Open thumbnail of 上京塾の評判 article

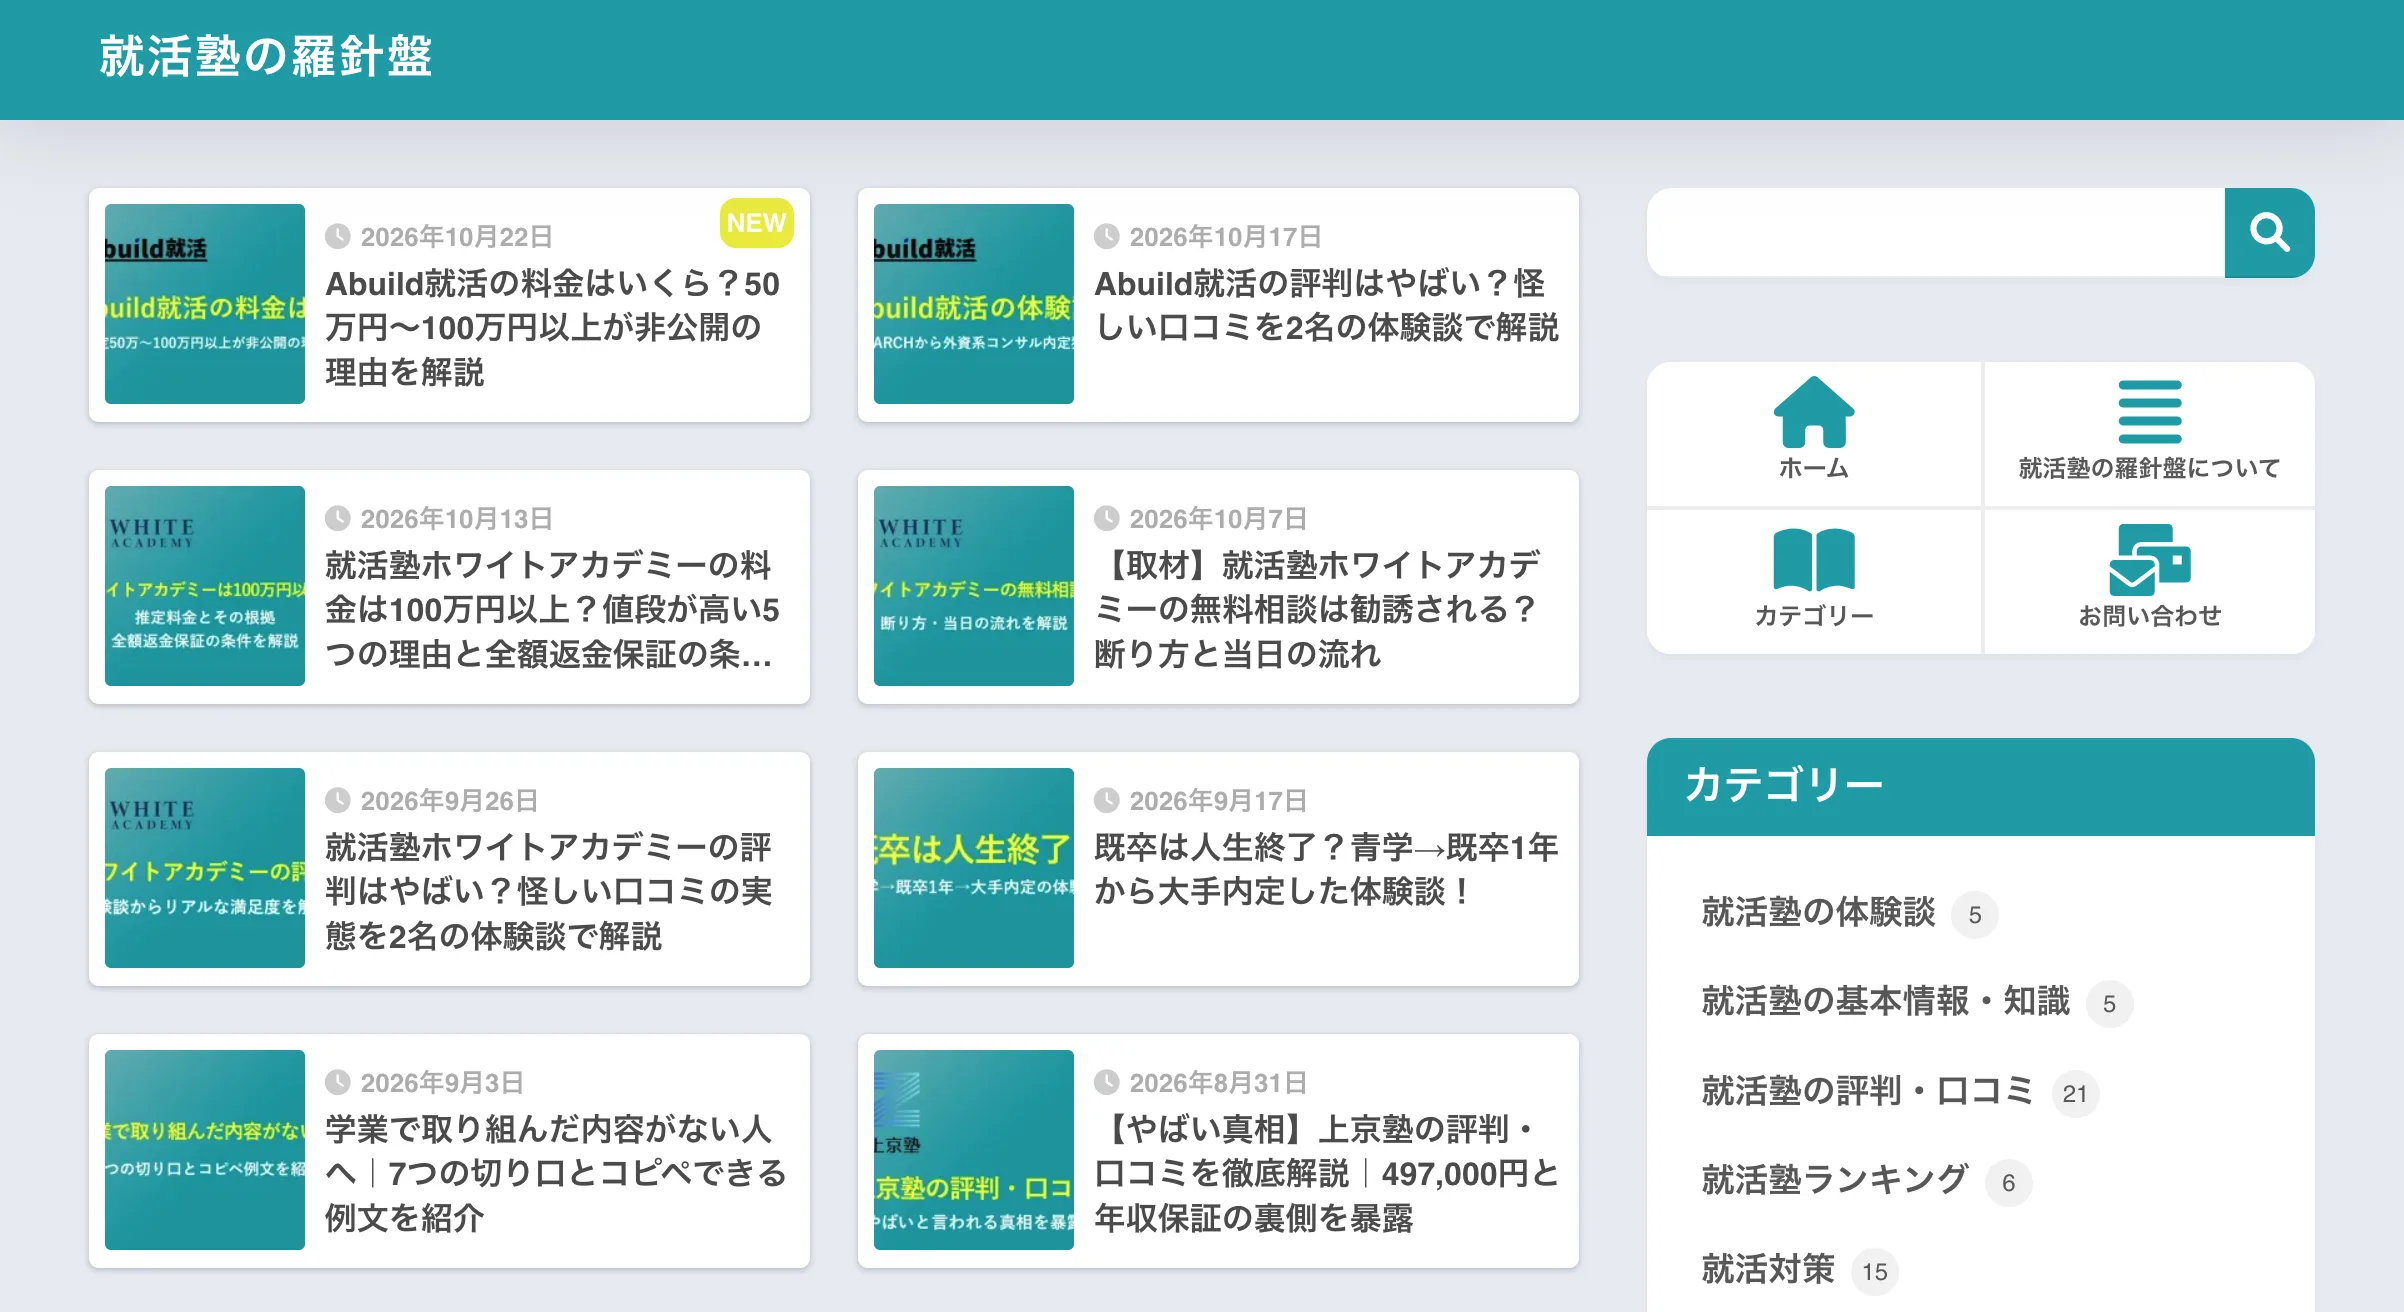(974, 1150)
